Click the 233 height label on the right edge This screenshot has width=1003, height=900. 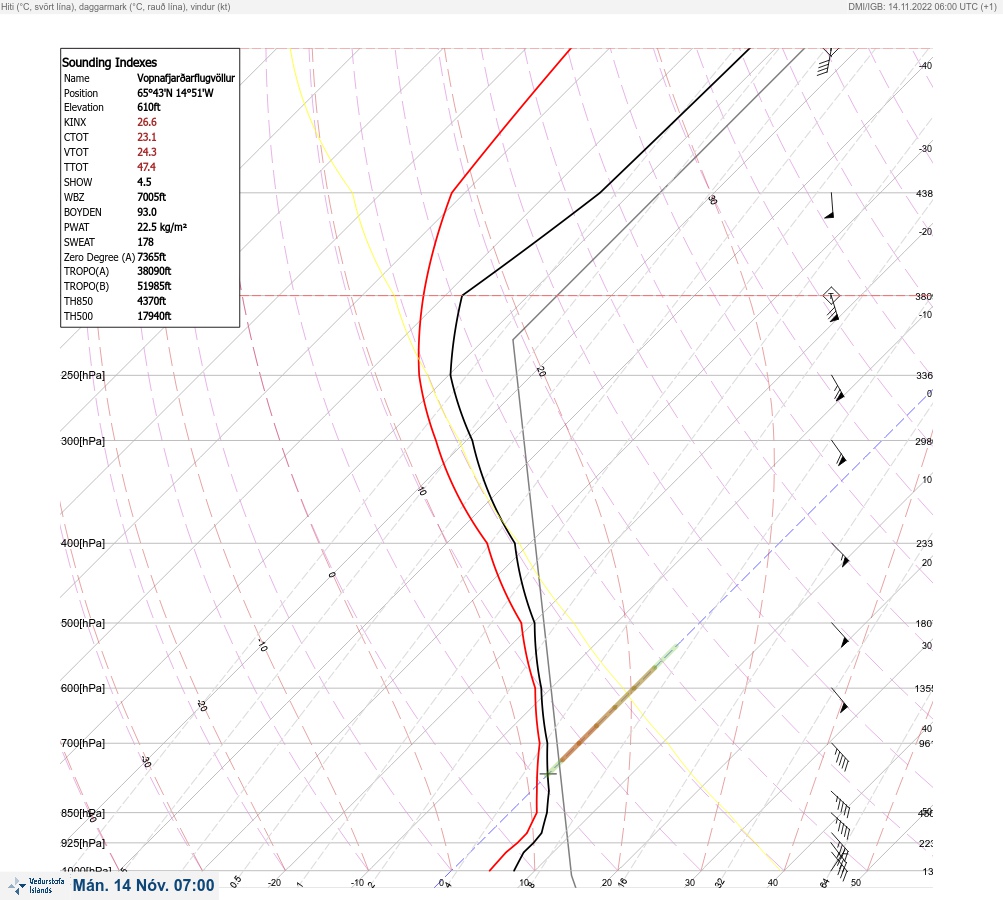924,544
